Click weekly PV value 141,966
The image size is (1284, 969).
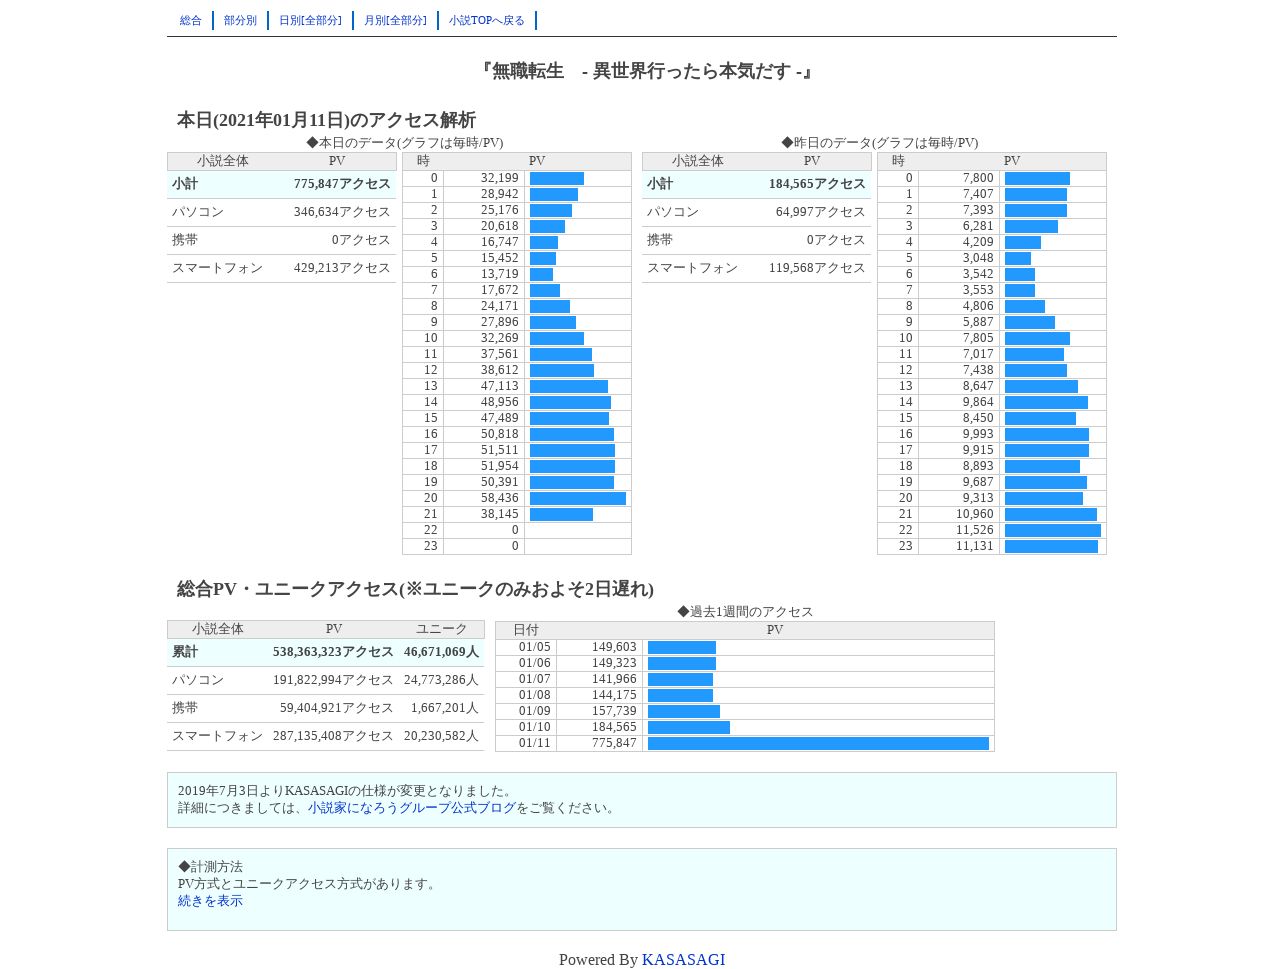(x=614, y=679)
